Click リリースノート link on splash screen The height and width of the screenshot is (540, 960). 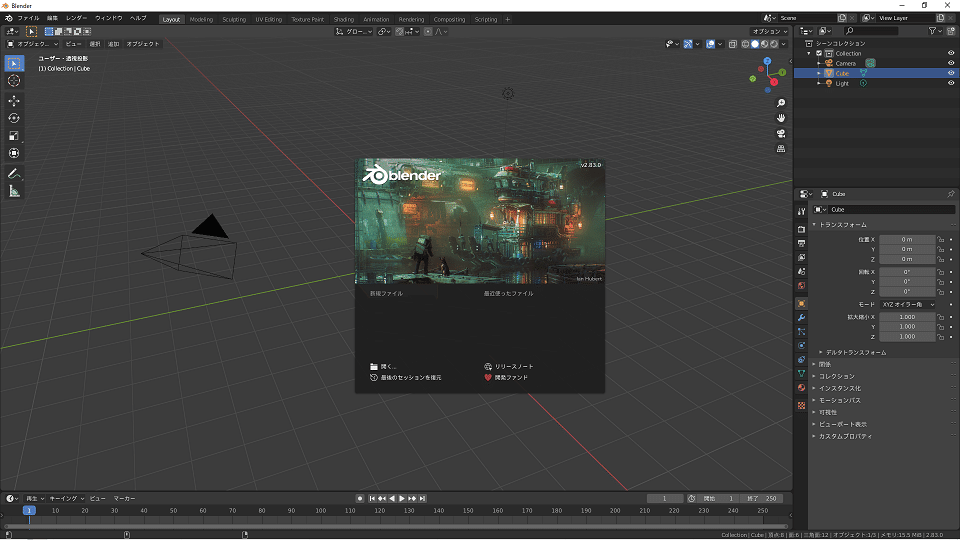[x=514, y=367]
